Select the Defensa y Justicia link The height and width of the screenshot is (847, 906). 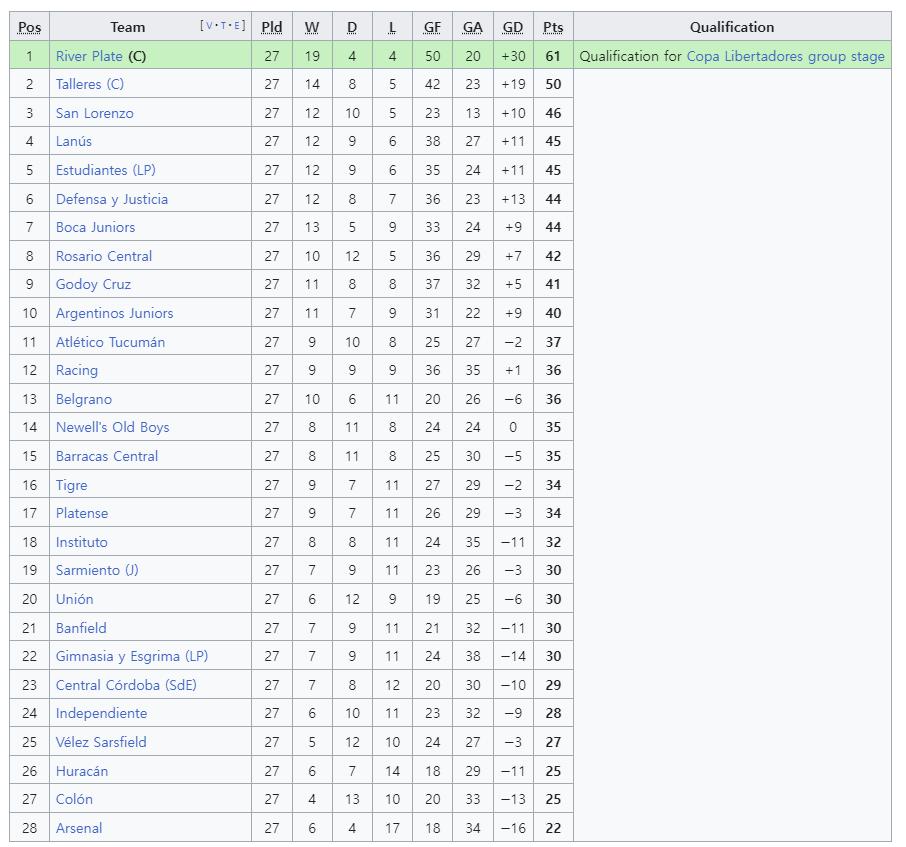click(x=112, y=199)
